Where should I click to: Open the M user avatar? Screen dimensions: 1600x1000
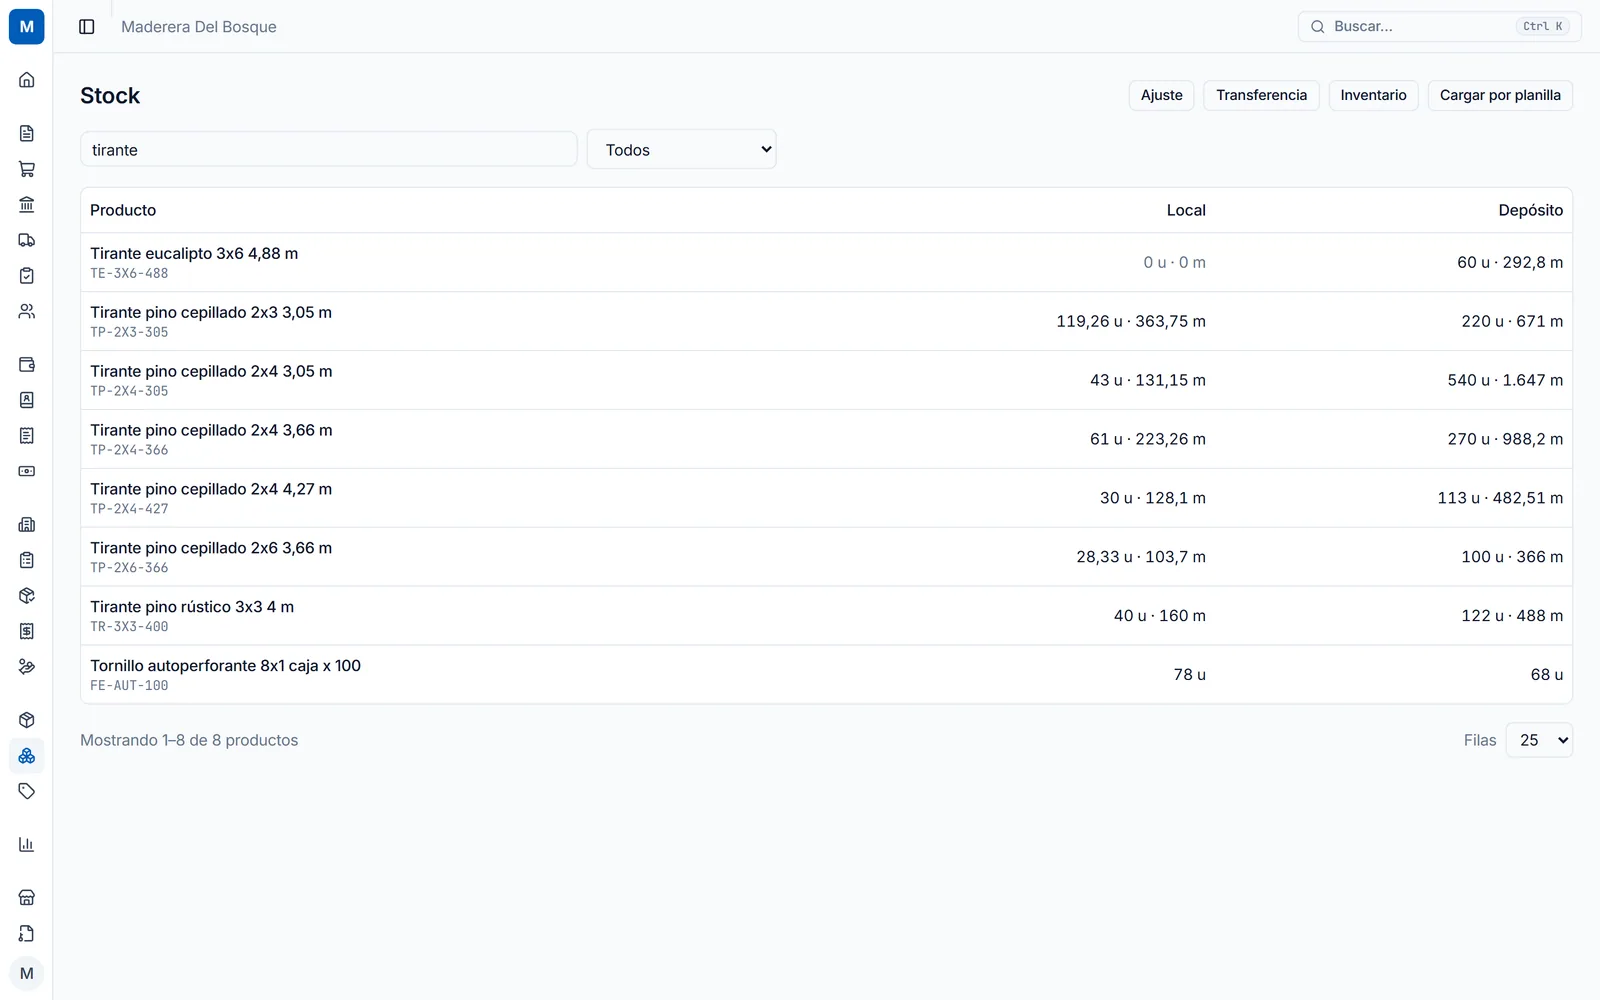27,973
